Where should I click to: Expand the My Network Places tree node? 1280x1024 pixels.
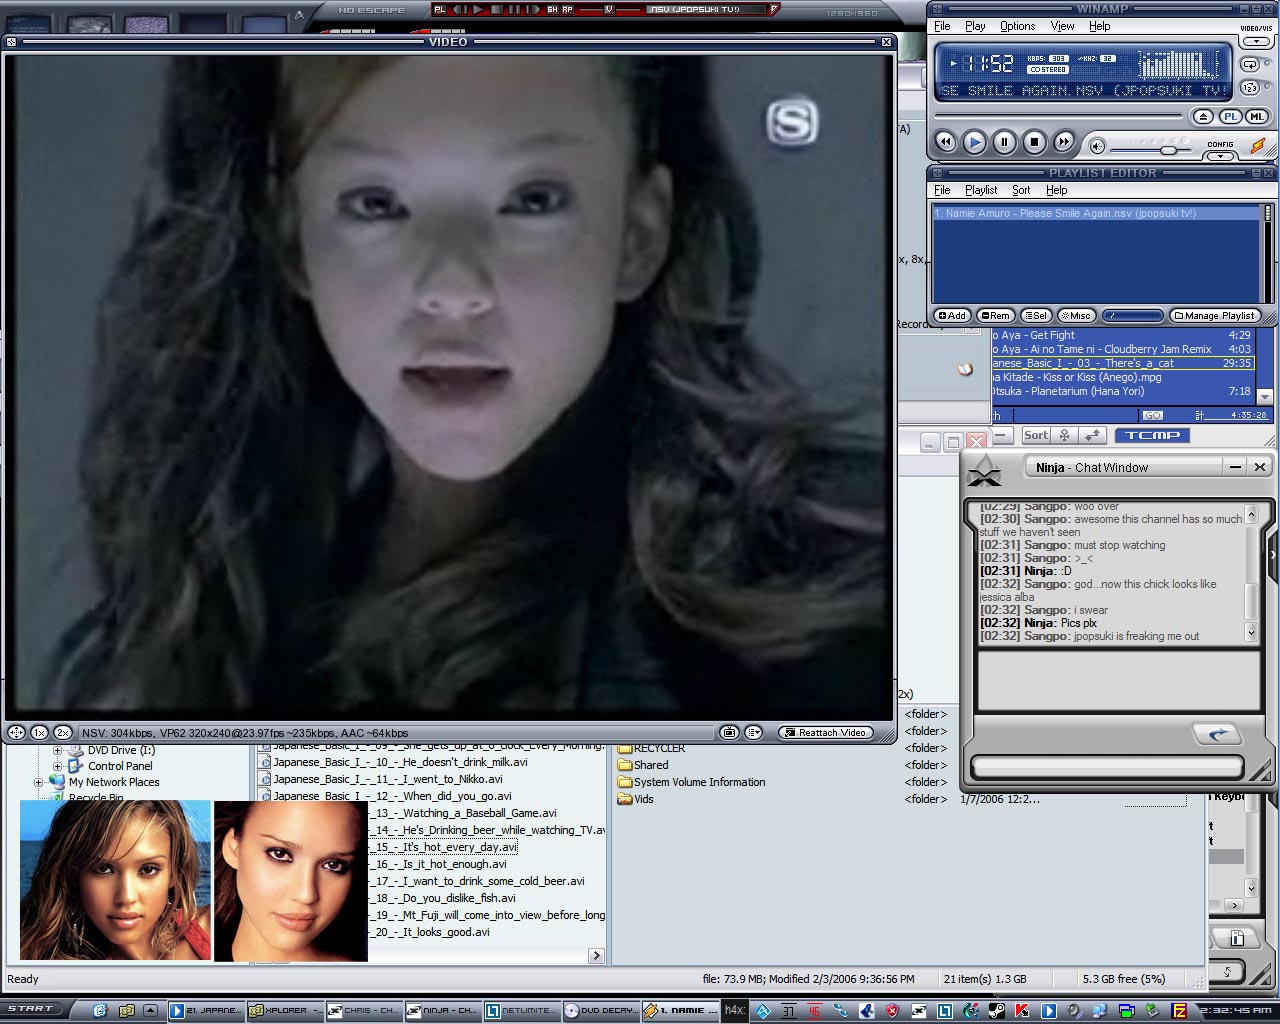[39, 783]
